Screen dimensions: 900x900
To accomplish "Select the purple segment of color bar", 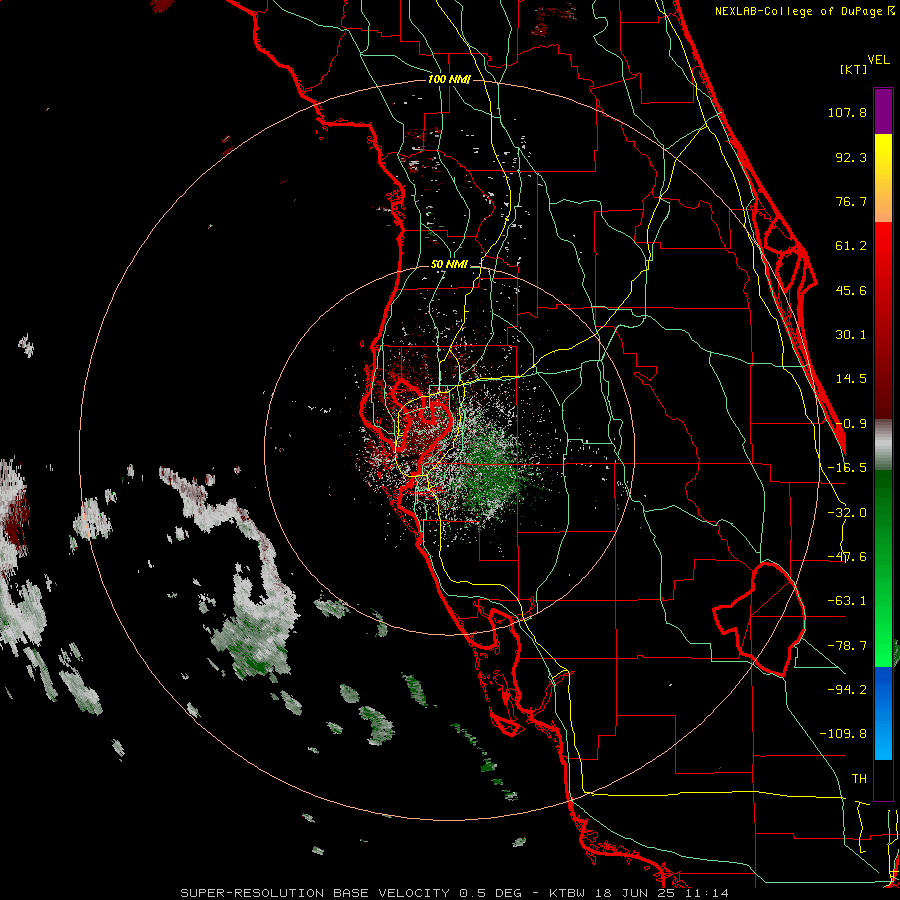I will click(x=883, y=111).
